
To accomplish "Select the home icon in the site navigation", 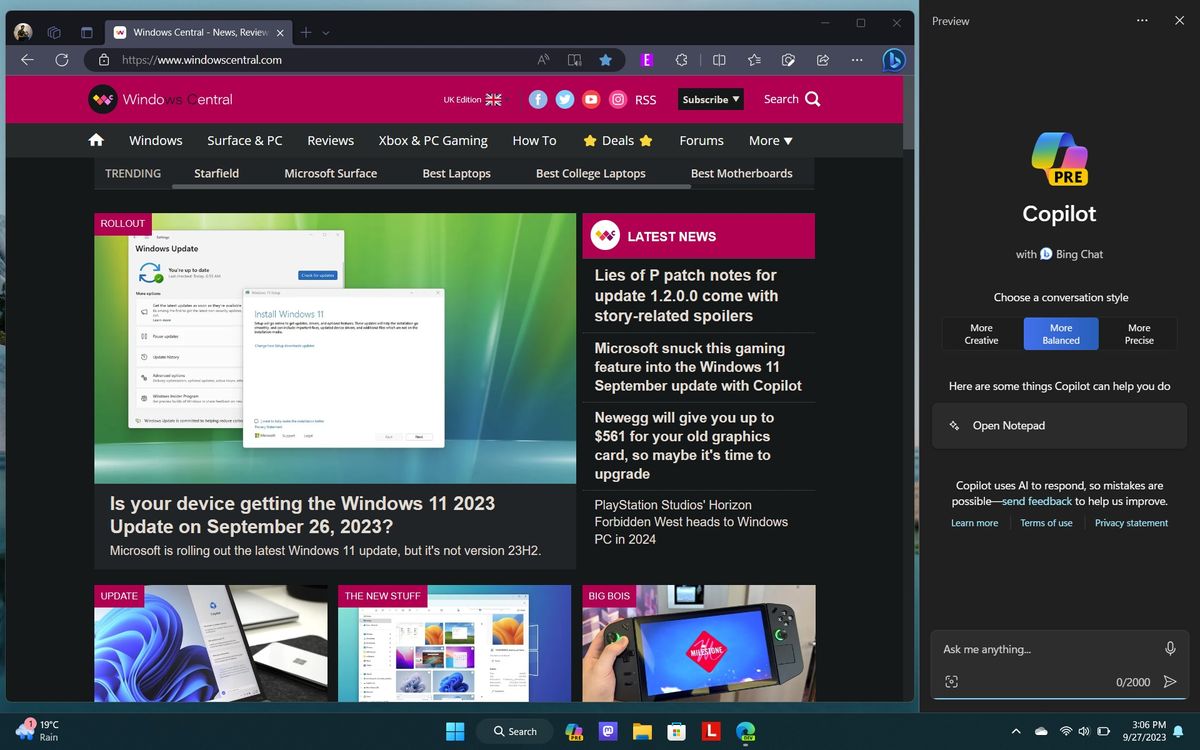I will (x=96, y=140).
